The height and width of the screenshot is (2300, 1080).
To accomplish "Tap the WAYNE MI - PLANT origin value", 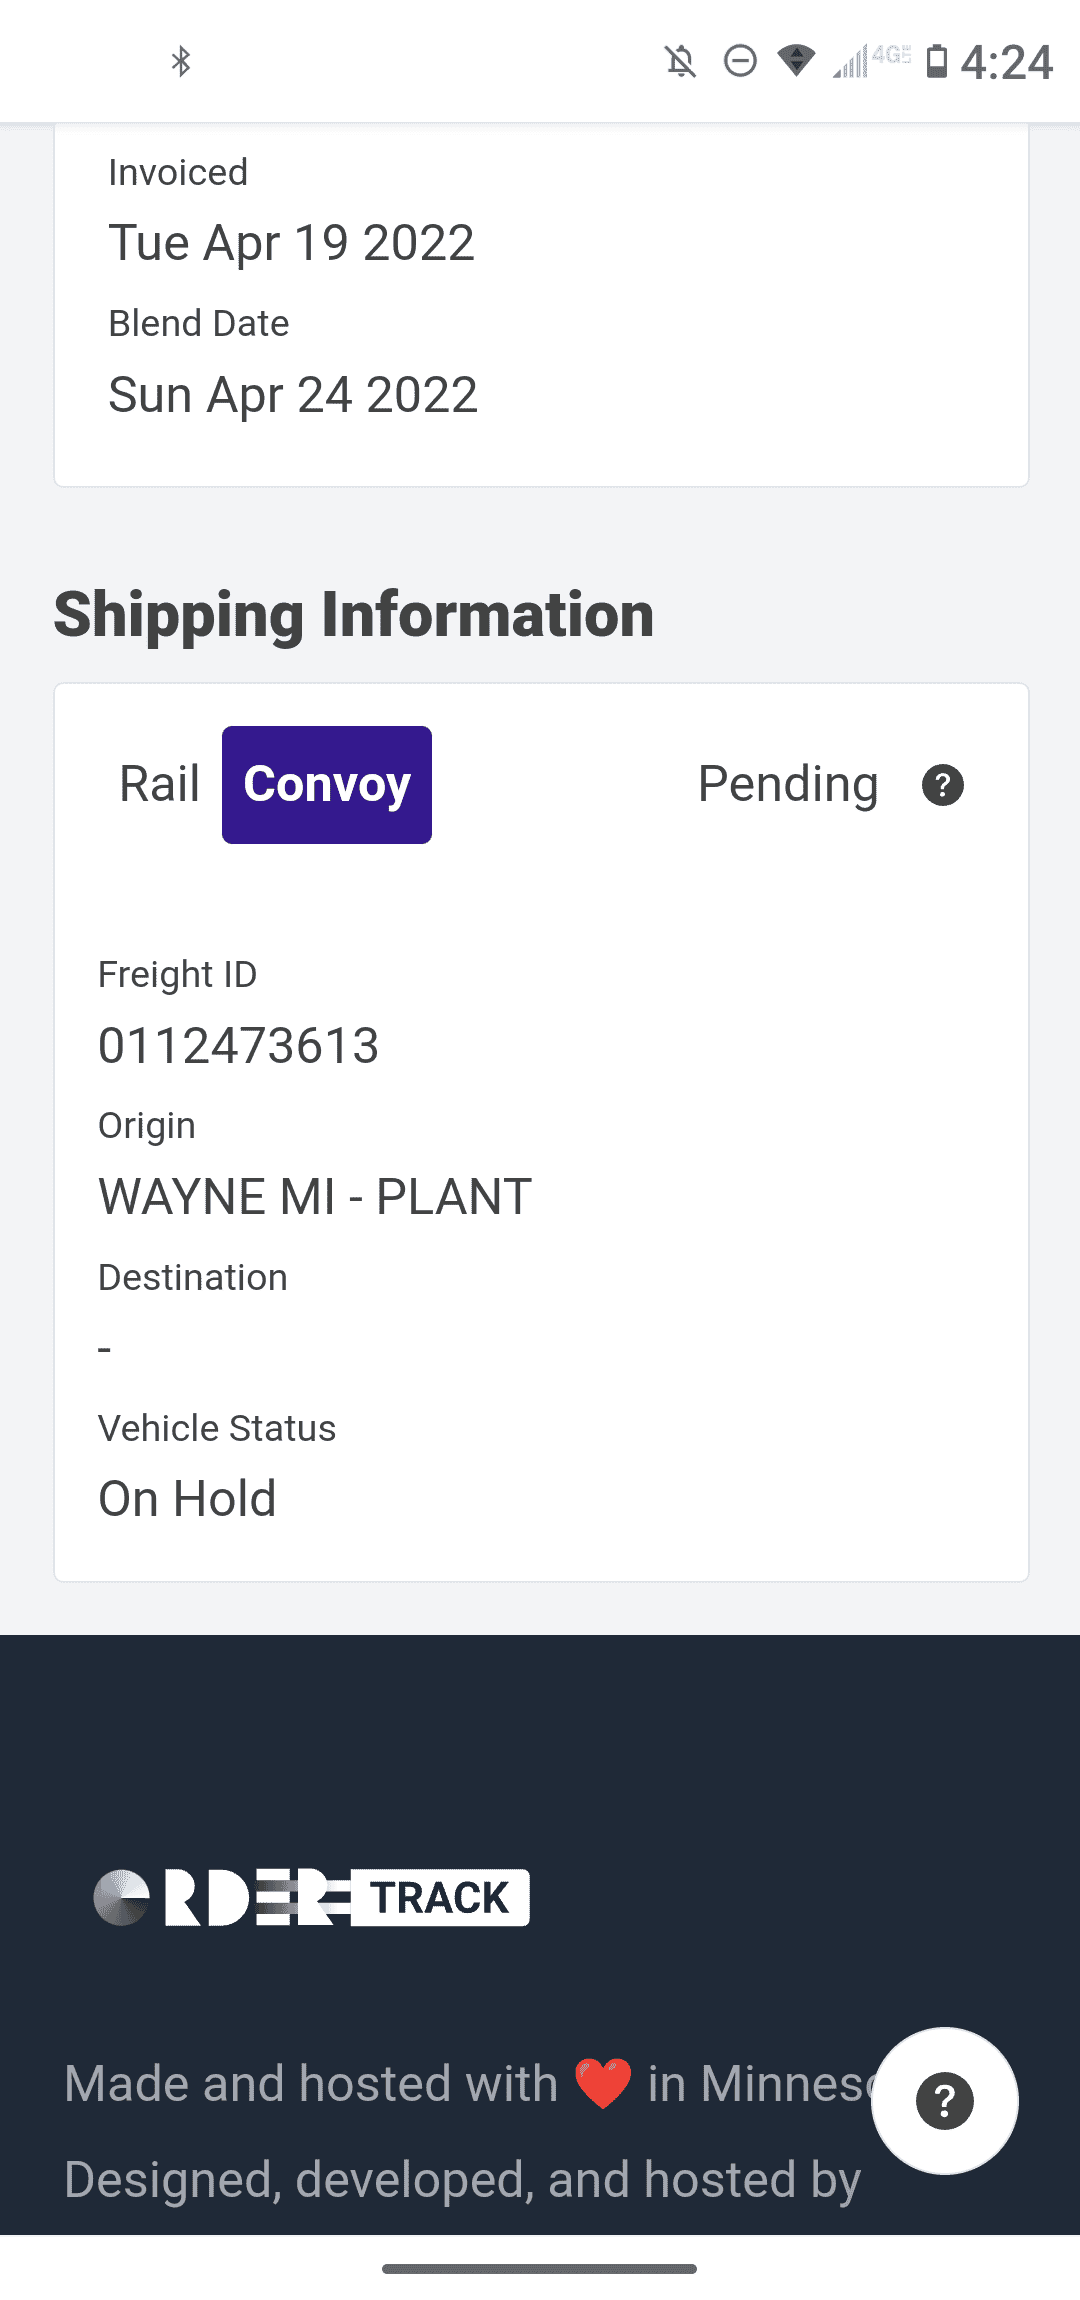I will point(315,1197).
